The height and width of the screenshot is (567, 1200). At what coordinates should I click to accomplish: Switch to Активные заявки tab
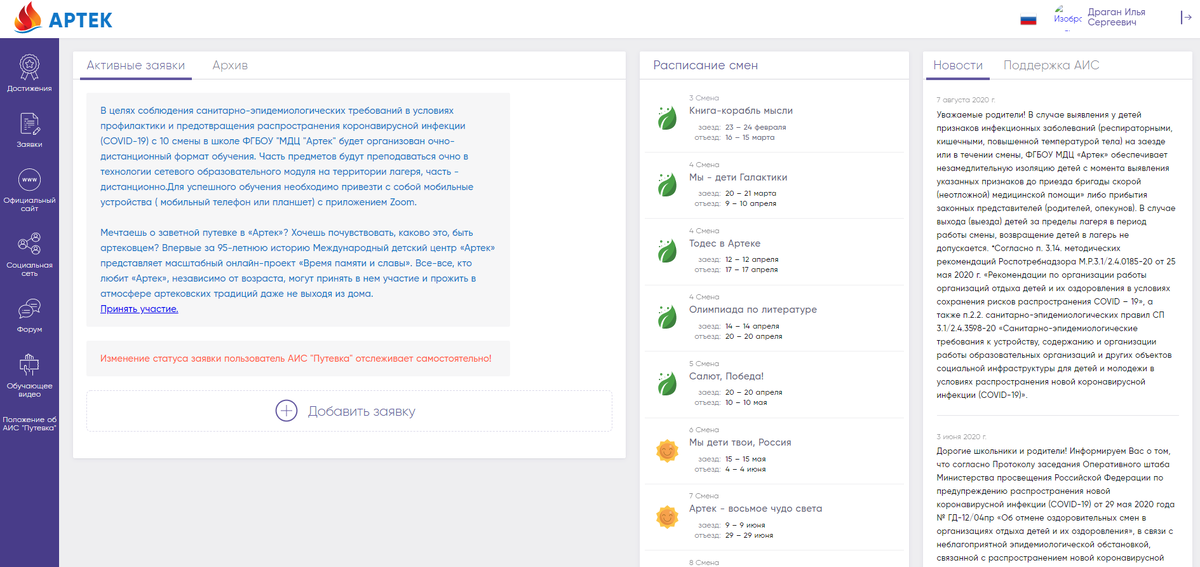pos(136,65)
